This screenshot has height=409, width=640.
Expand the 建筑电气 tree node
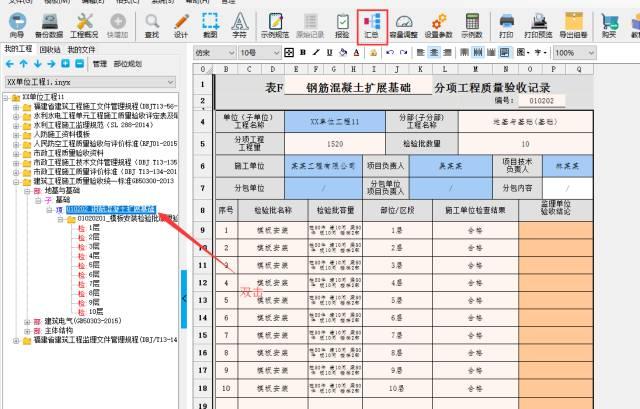coord(27,321)
